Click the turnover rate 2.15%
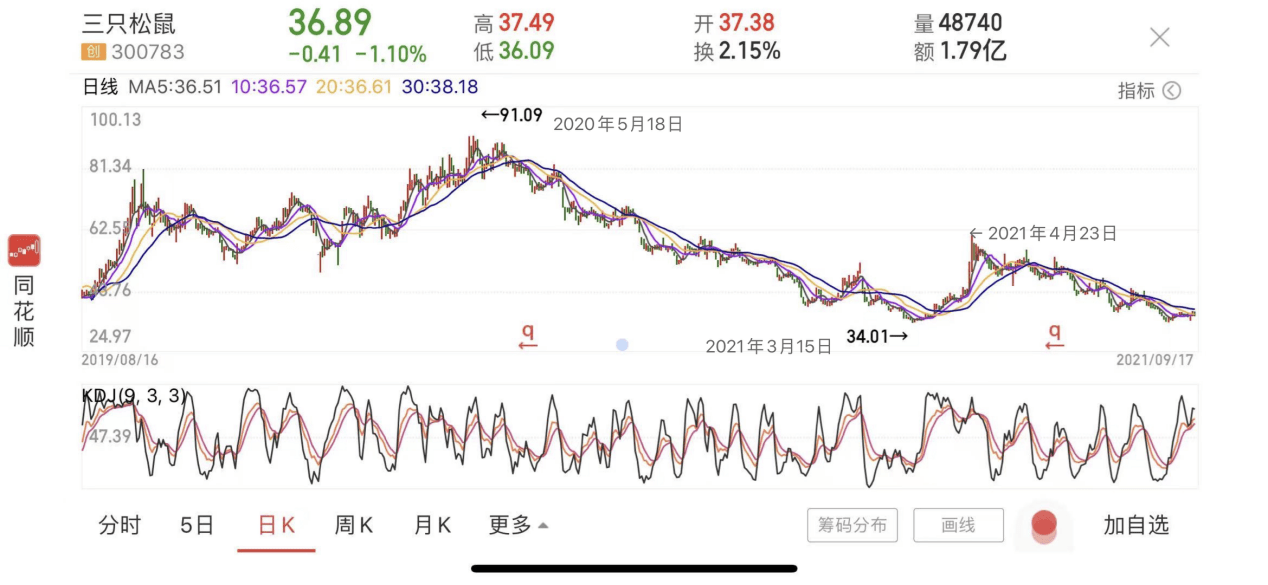The image size is (1268, 585). coord(749,51)
